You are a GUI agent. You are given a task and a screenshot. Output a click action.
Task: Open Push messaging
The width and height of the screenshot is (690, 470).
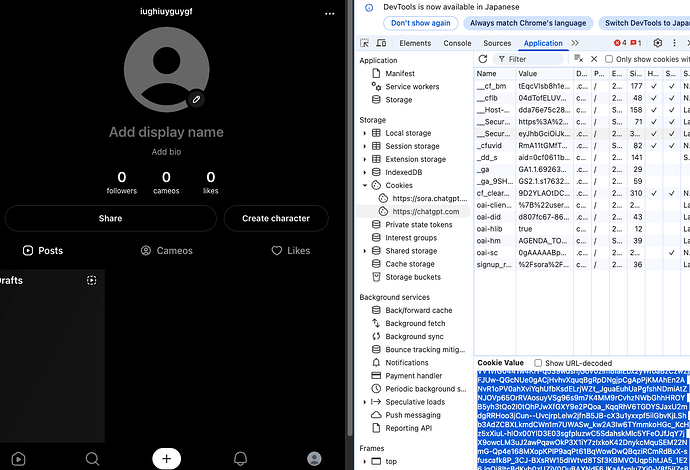click(413, 415)
